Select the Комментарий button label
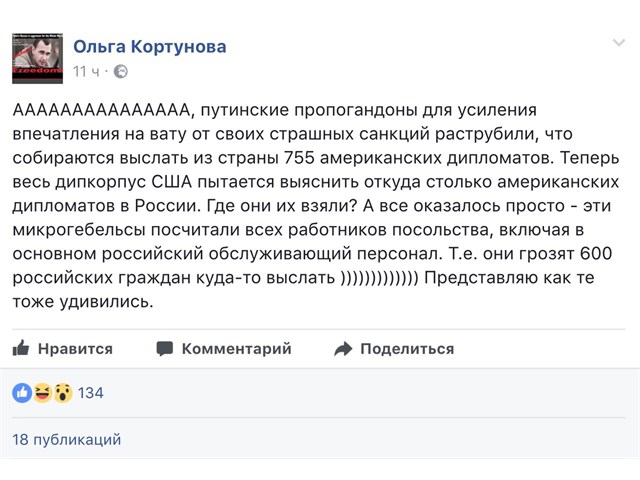 pyautogui.click(x=237, y=349)
